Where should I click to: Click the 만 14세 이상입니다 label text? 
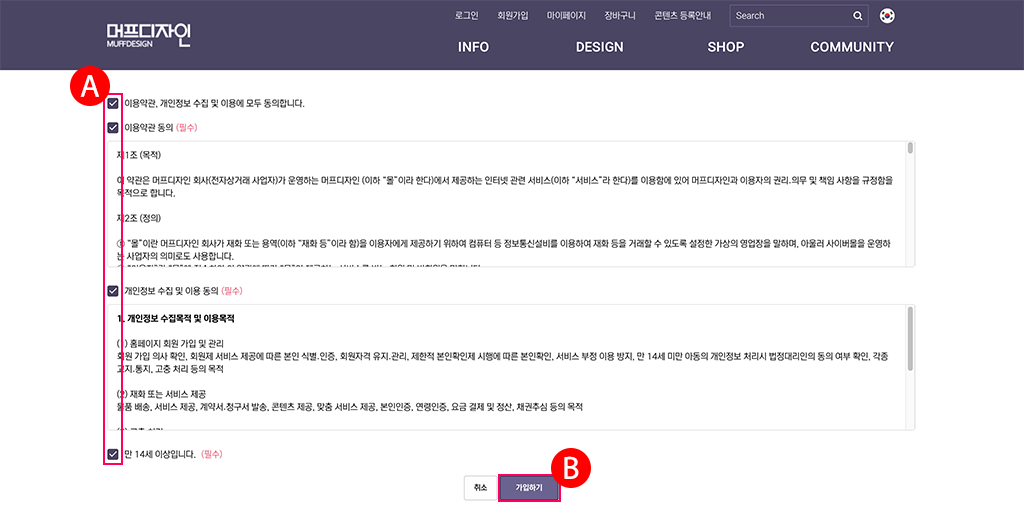tap(160, 454)
